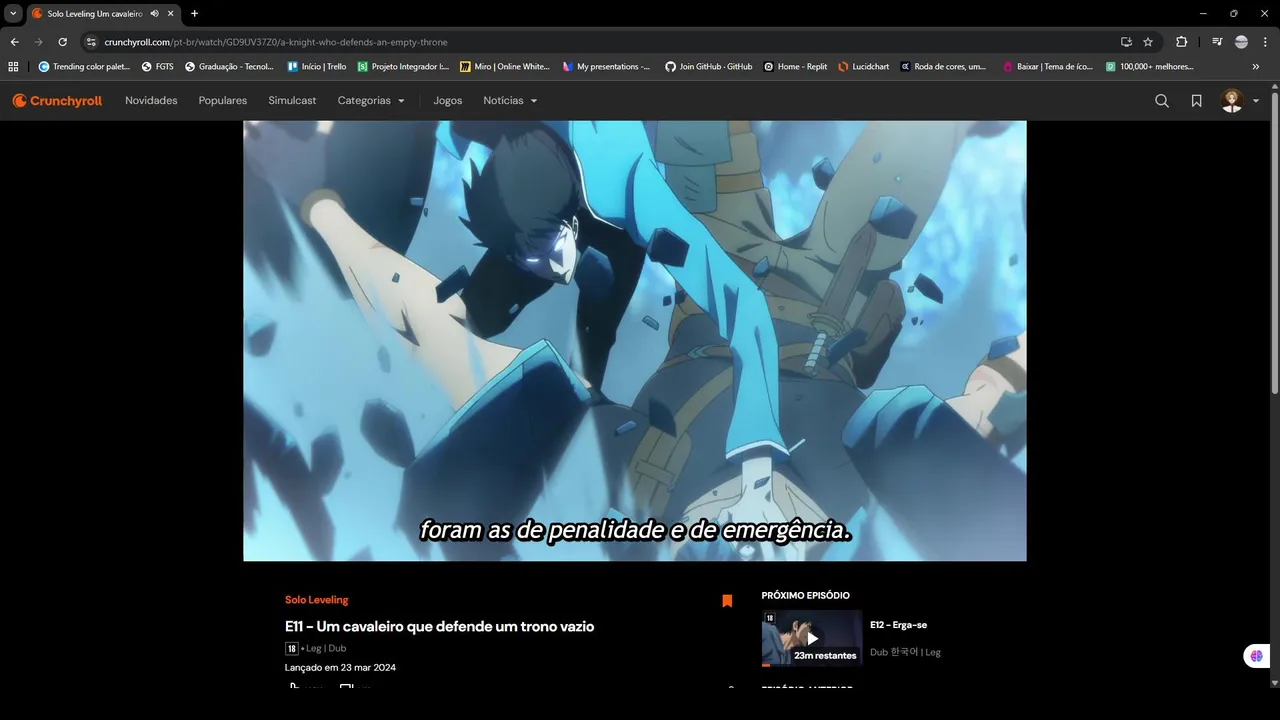Screen dimensions: 1280x720
Task: Expand the bookmarks overflow chevron
Action: click(x=1256, y=67)
